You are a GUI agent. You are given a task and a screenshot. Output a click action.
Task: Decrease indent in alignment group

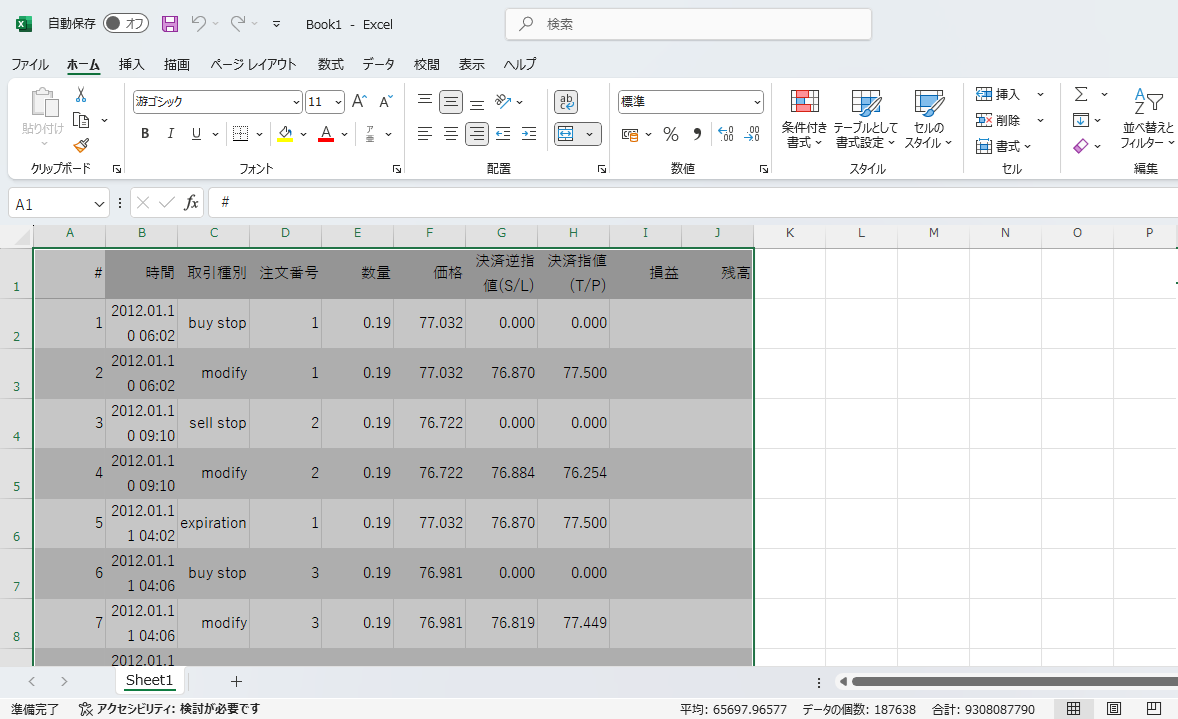[x=503, y=134]
